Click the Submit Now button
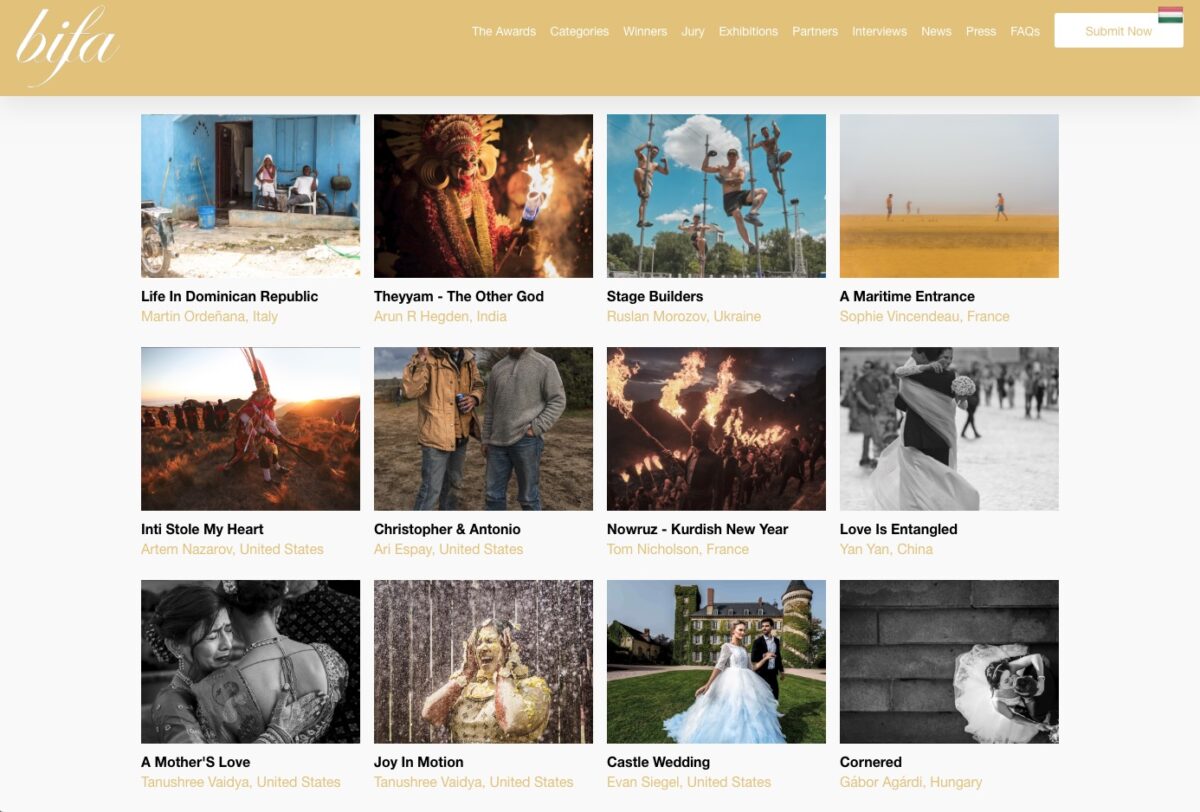This screenshot has width=1200, height=812. click(1119, 31)
